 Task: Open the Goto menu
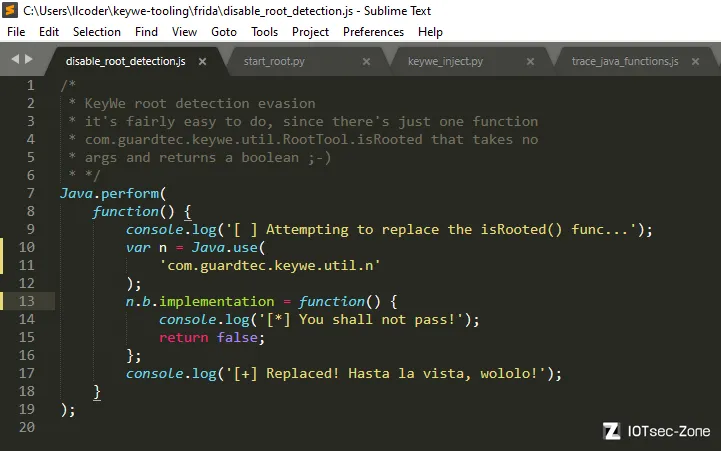(x=223, y=32)
